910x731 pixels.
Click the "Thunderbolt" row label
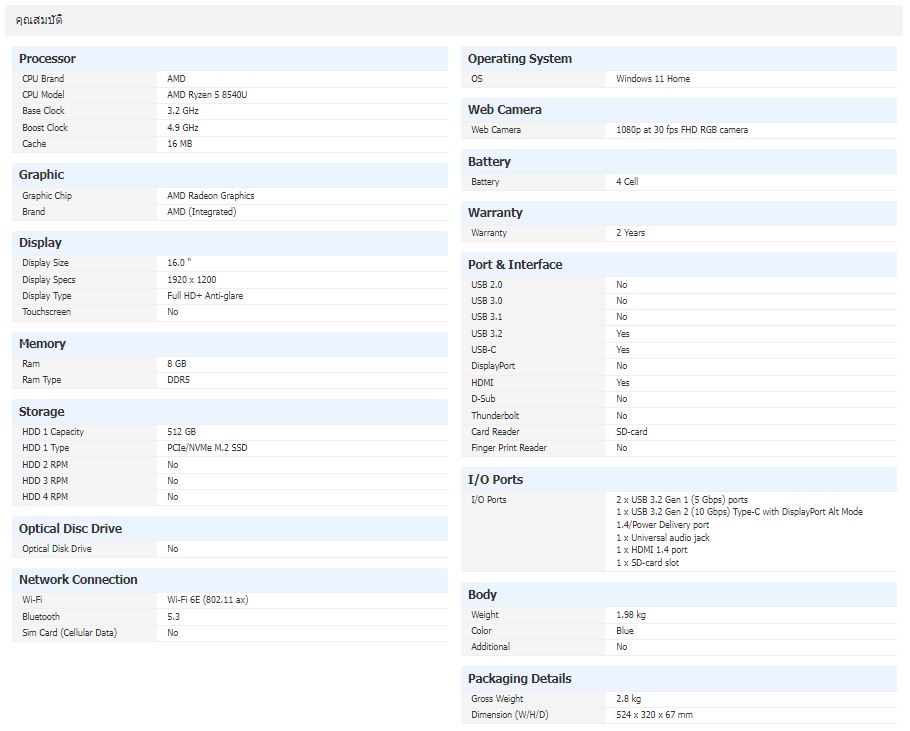[495, 416]
